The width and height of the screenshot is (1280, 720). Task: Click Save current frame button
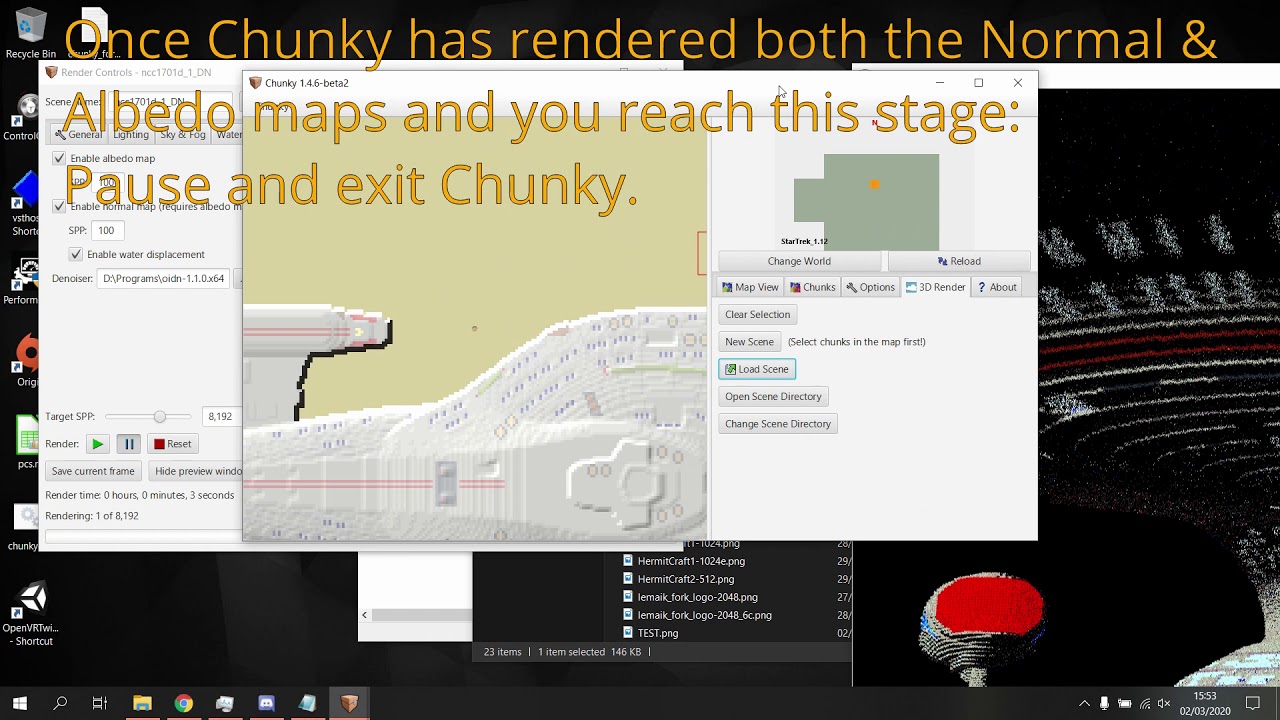coord(93,471)
